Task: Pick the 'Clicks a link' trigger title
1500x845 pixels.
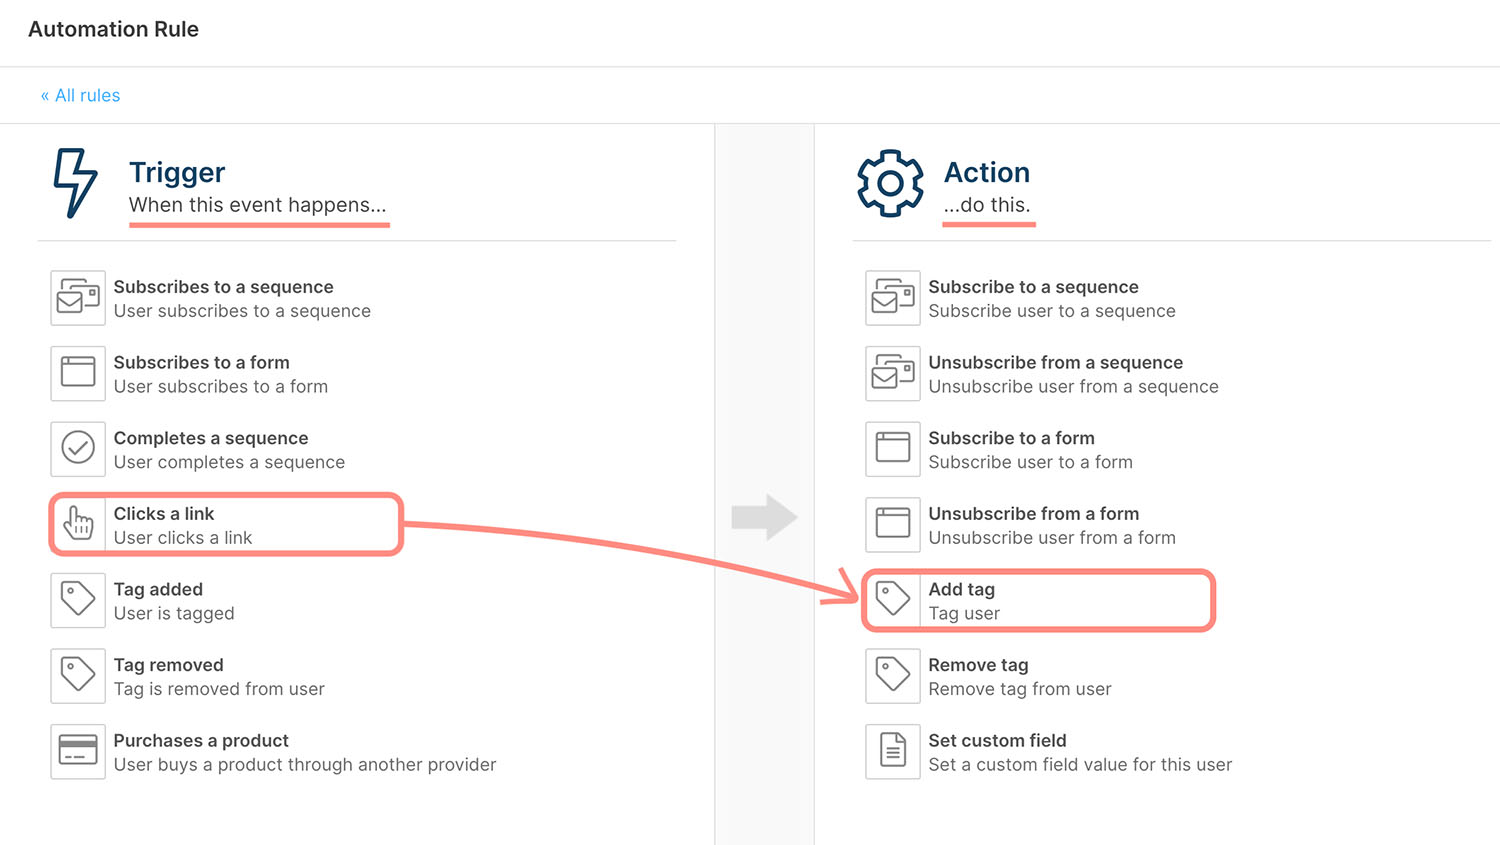Action: pos(164,513)
